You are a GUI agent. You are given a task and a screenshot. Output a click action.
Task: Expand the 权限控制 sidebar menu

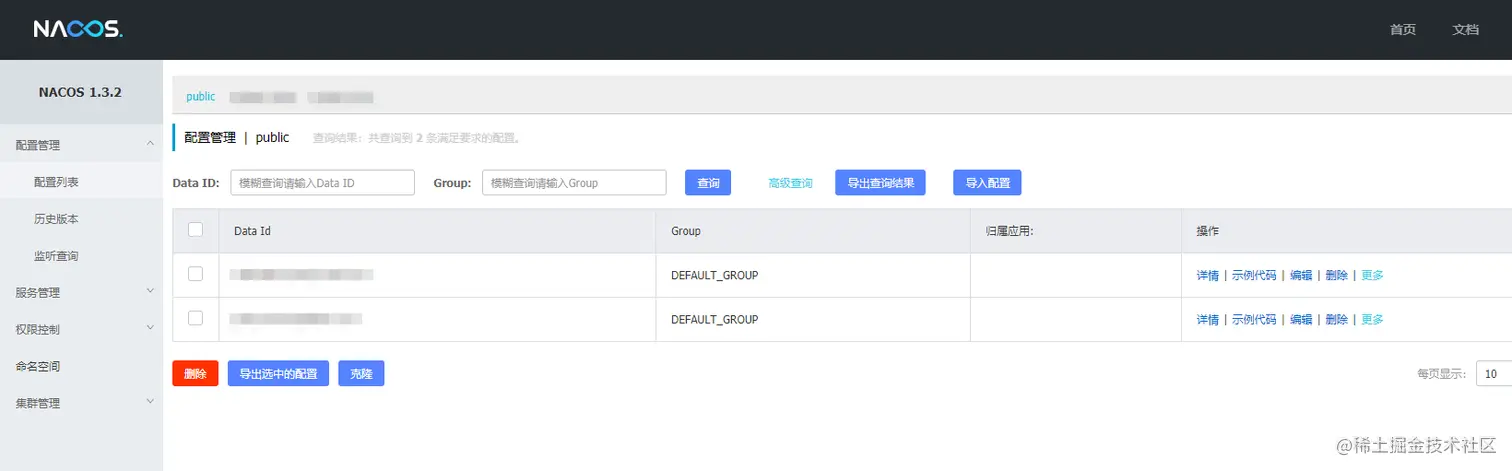coord(81,329)
